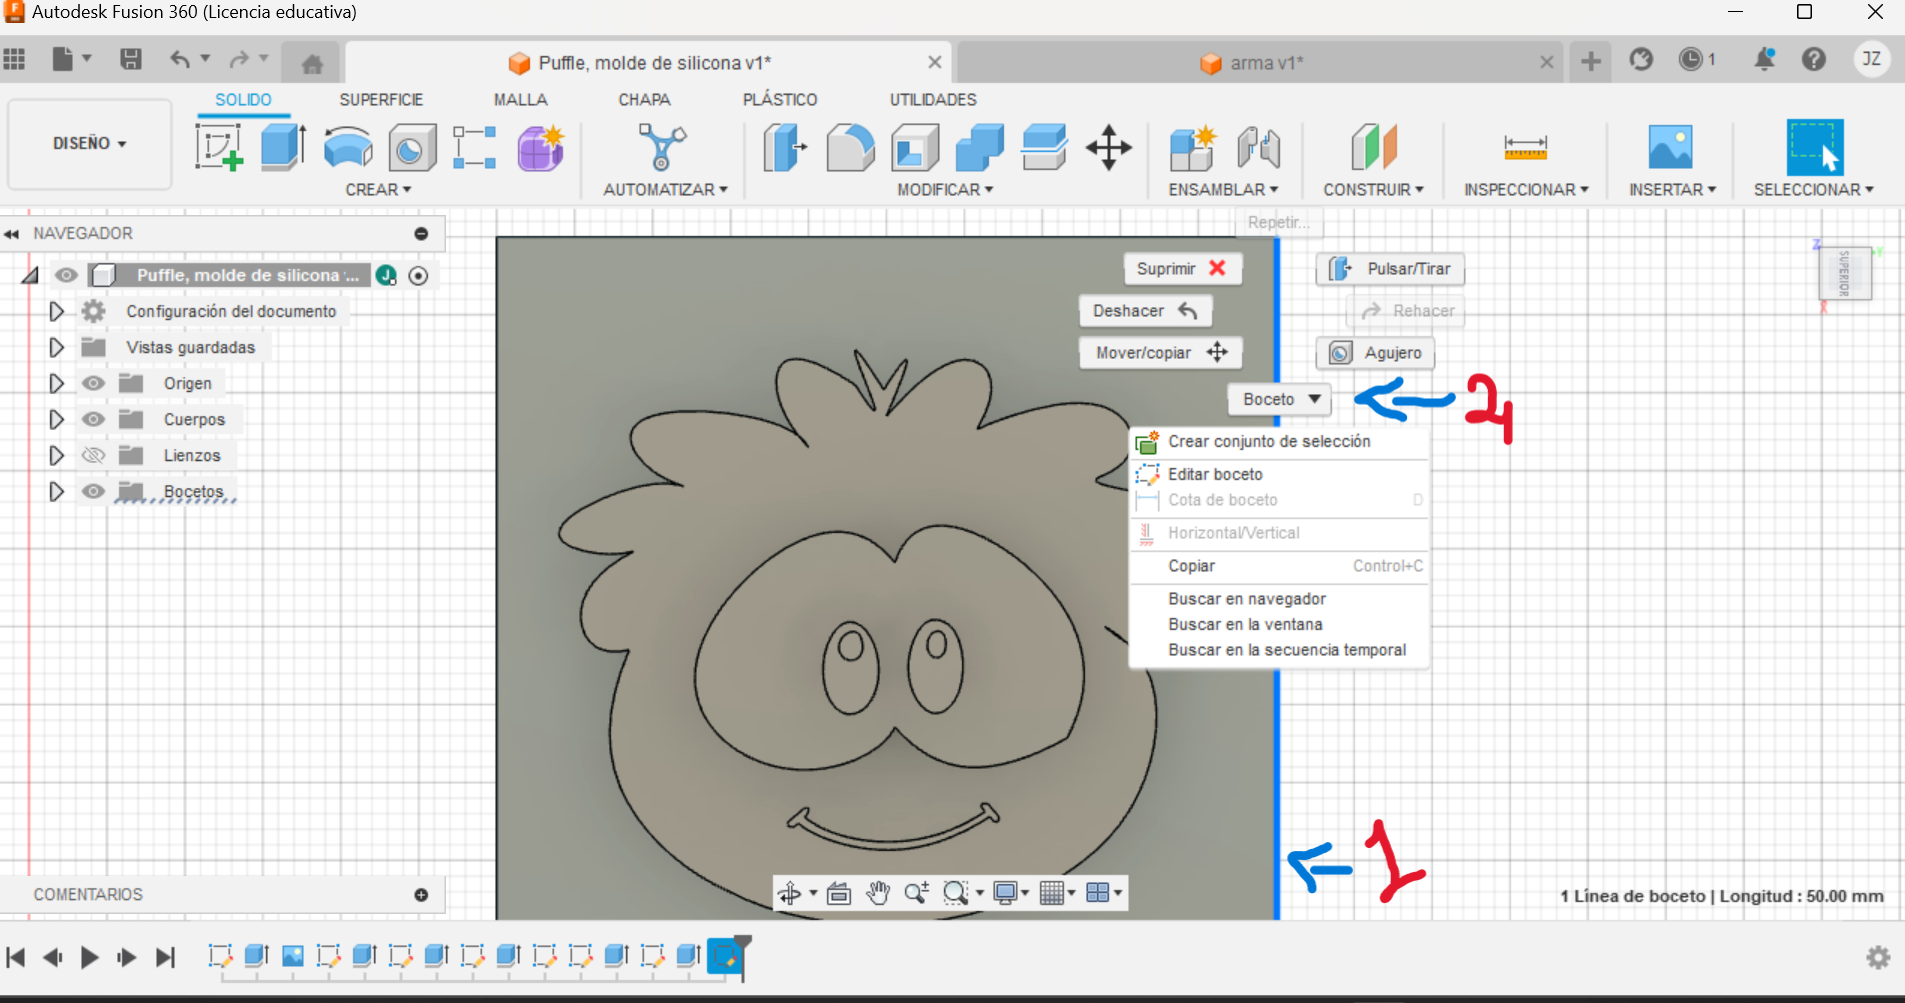Image resolution: width=1905 pixels, height=1003 pixels.
Task: Open the INSPECCIONAR dropdown menu
Action: (x=1526, y=189)
